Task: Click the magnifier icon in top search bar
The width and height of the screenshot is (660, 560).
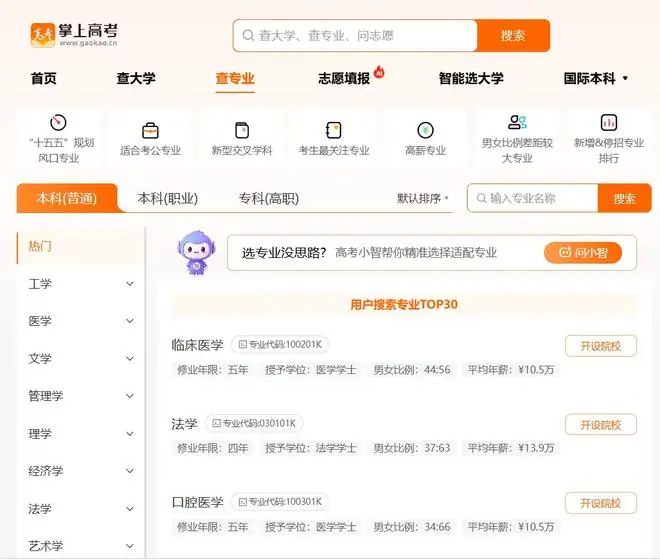Action: point(248,35)
